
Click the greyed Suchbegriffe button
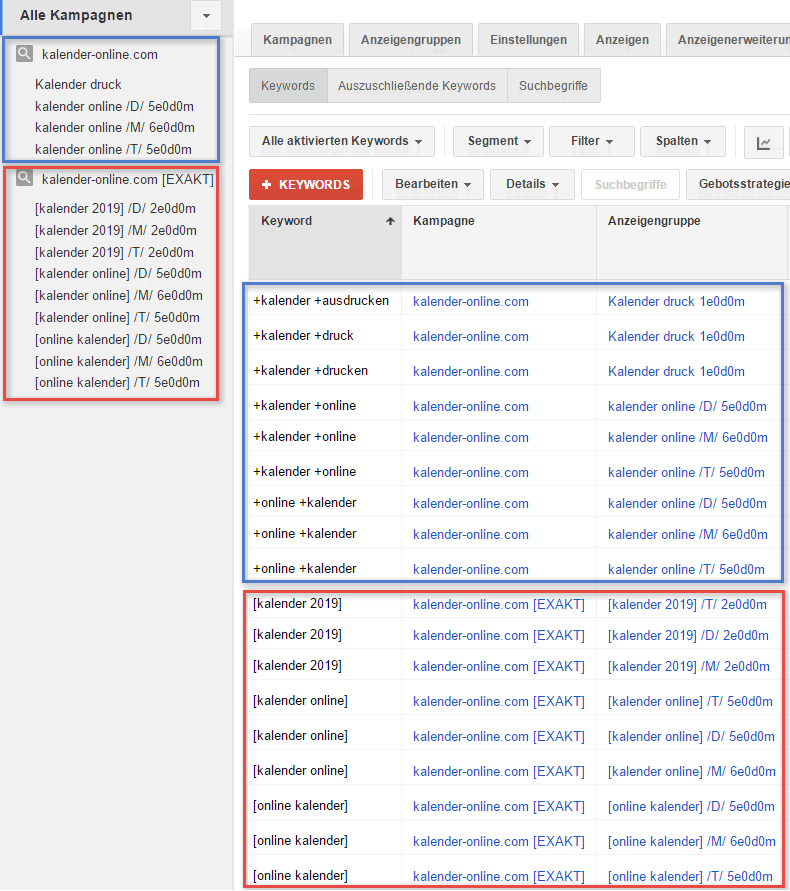pos(630,185)
